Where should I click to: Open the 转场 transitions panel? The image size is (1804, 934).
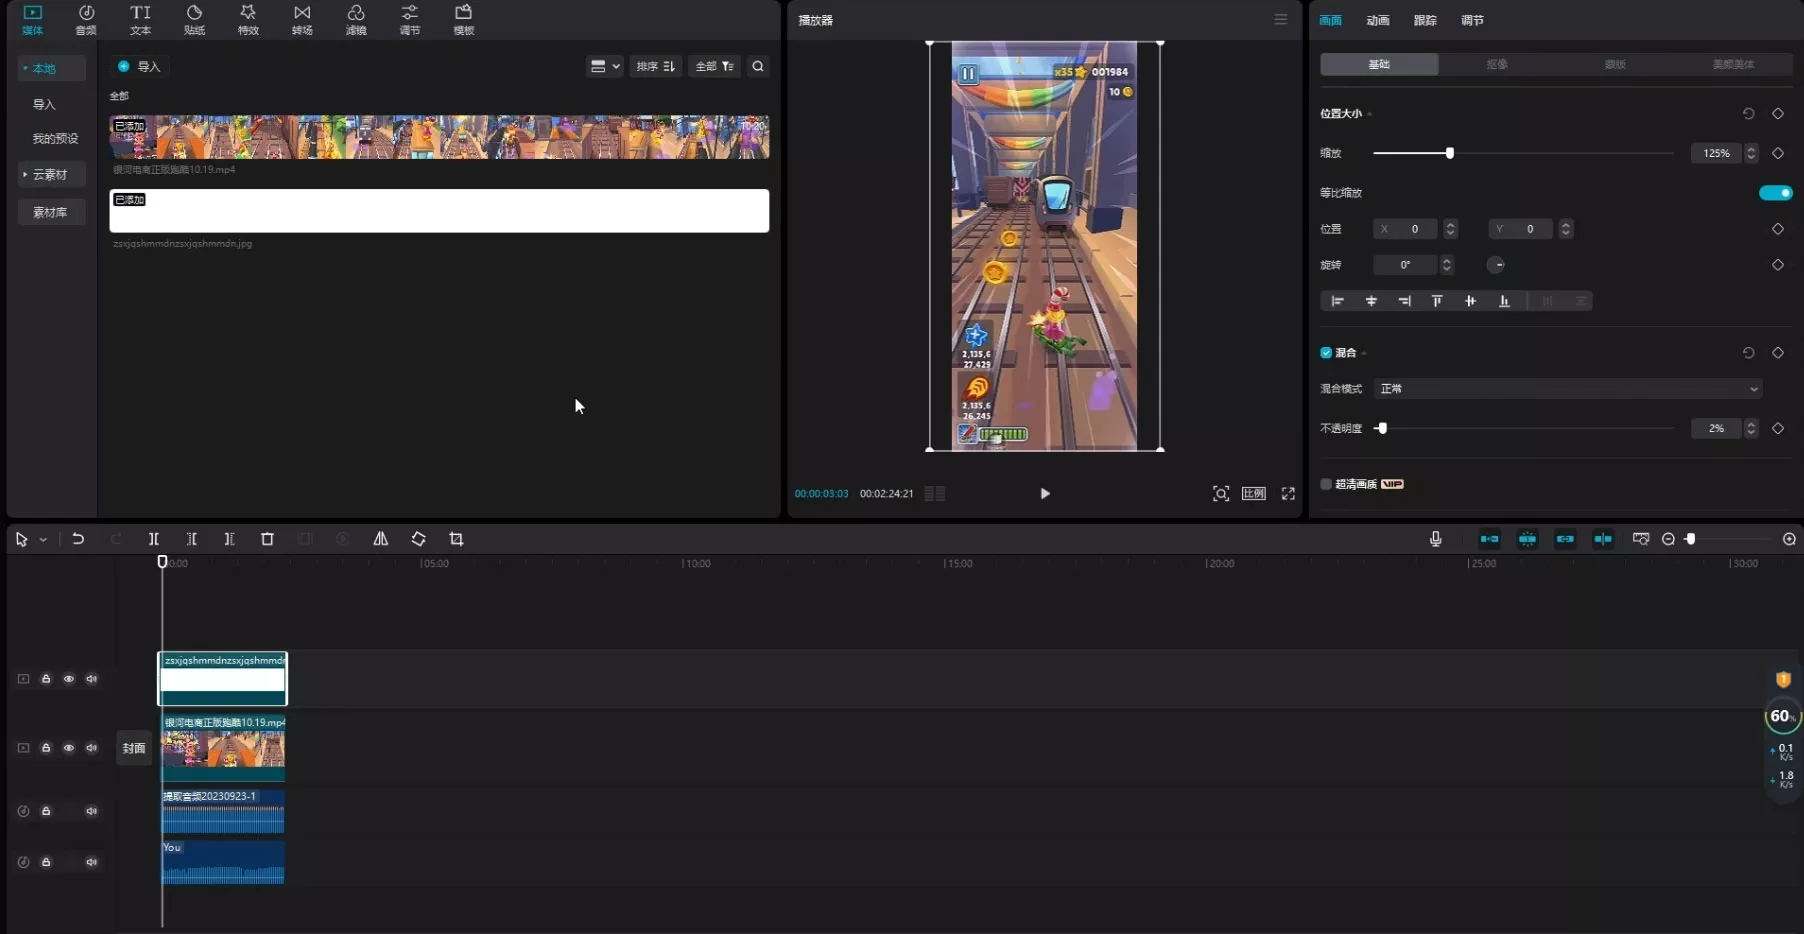[302, 19]
